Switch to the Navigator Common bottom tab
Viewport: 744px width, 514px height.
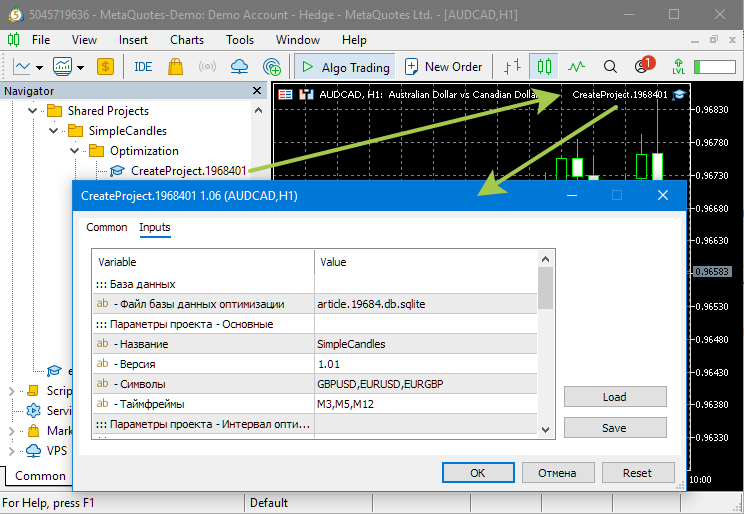[x=40, y=476]
